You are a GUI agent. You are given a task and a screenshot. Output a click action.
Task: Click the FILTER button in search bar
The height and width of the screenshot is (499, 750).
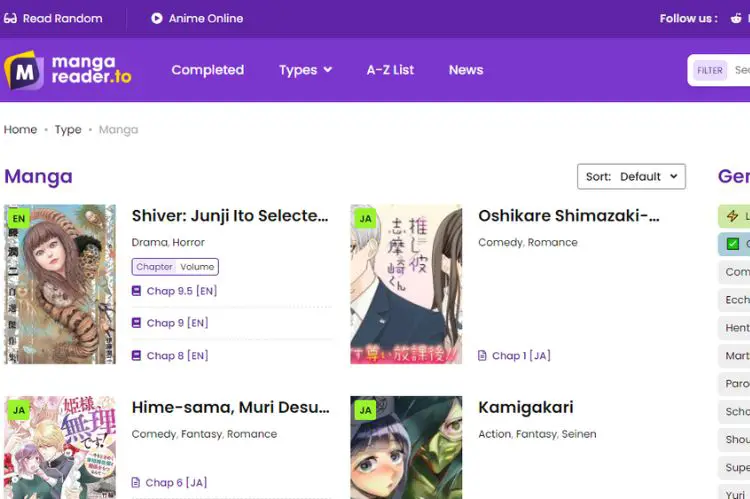point(710,70)
